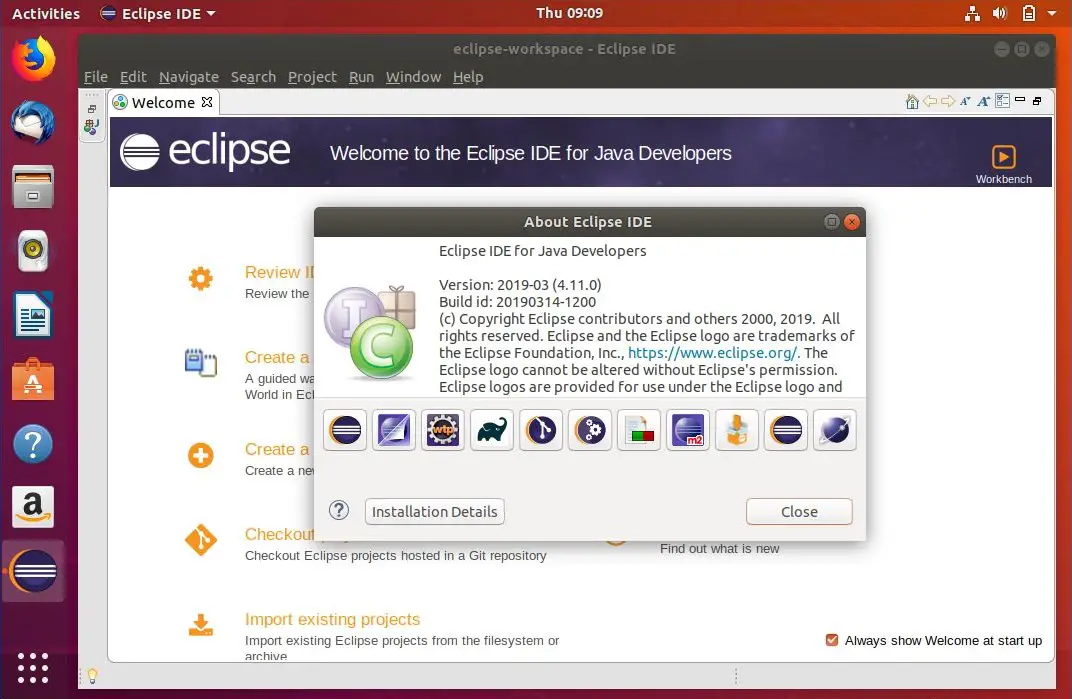
Task: Open the Search menu
Action: click(x=253, y=77)
